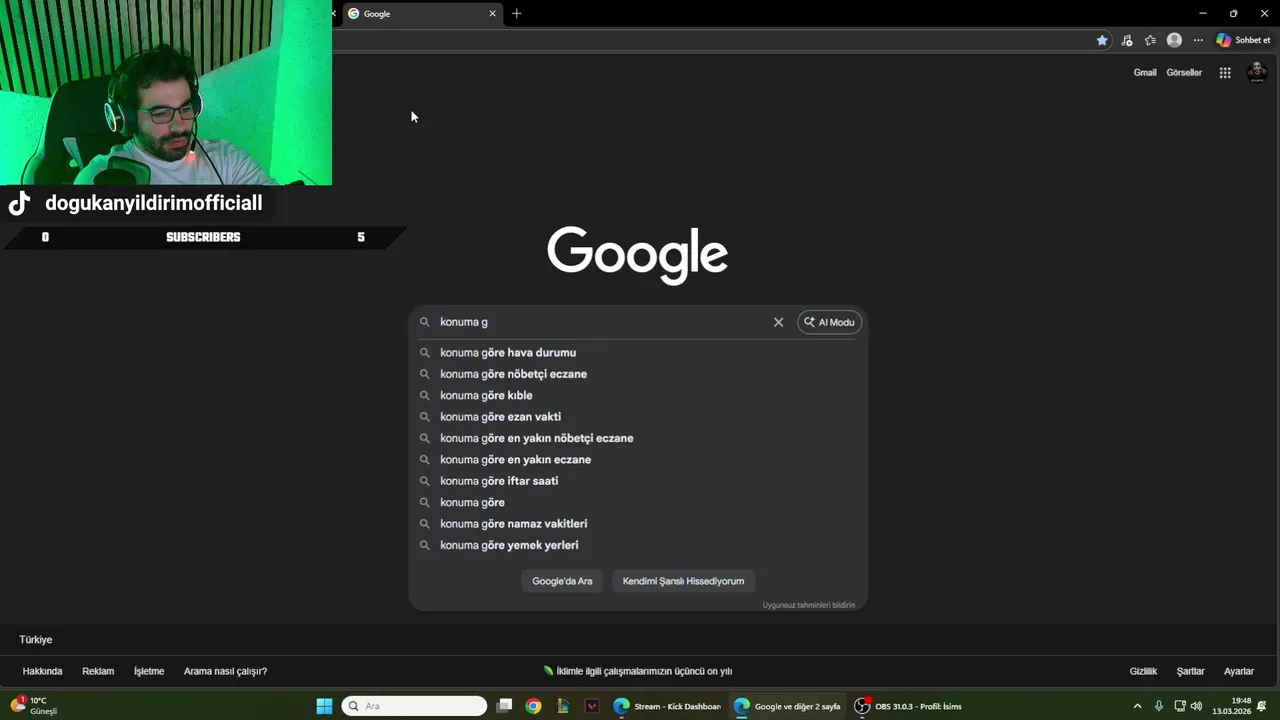Open the browser profile icon
Image resolution: width=1280 pixels, height=720 pixels.
(1174, 40)
